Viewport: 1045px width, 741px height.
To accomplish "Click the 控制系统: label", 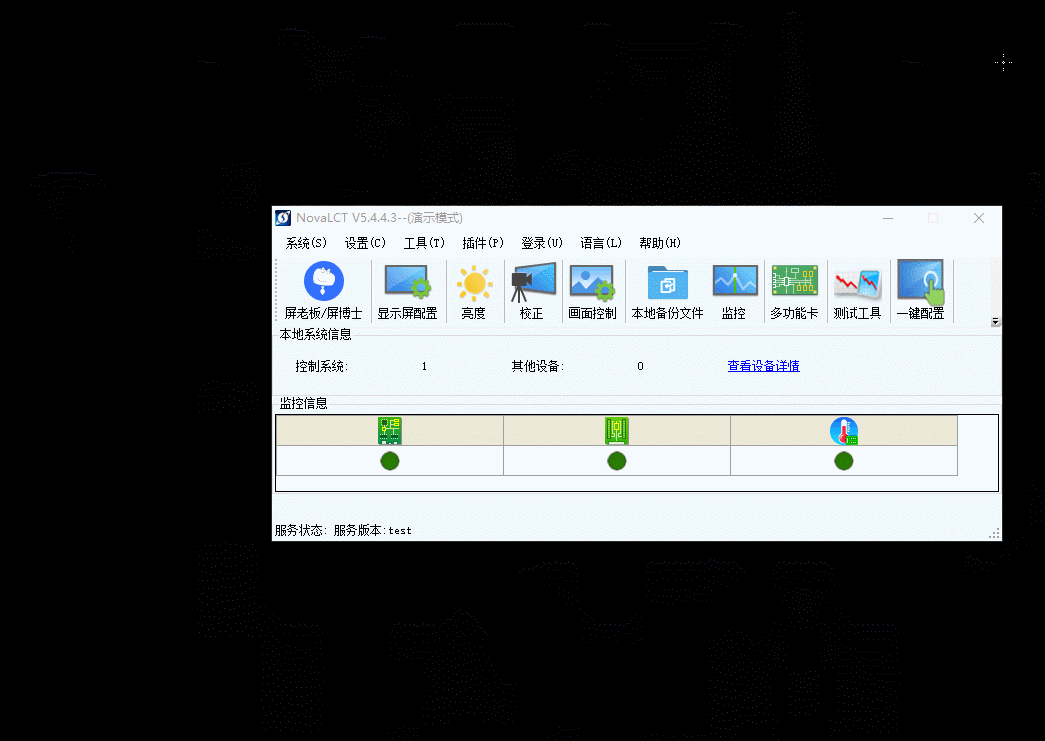I will pos(322,367).
